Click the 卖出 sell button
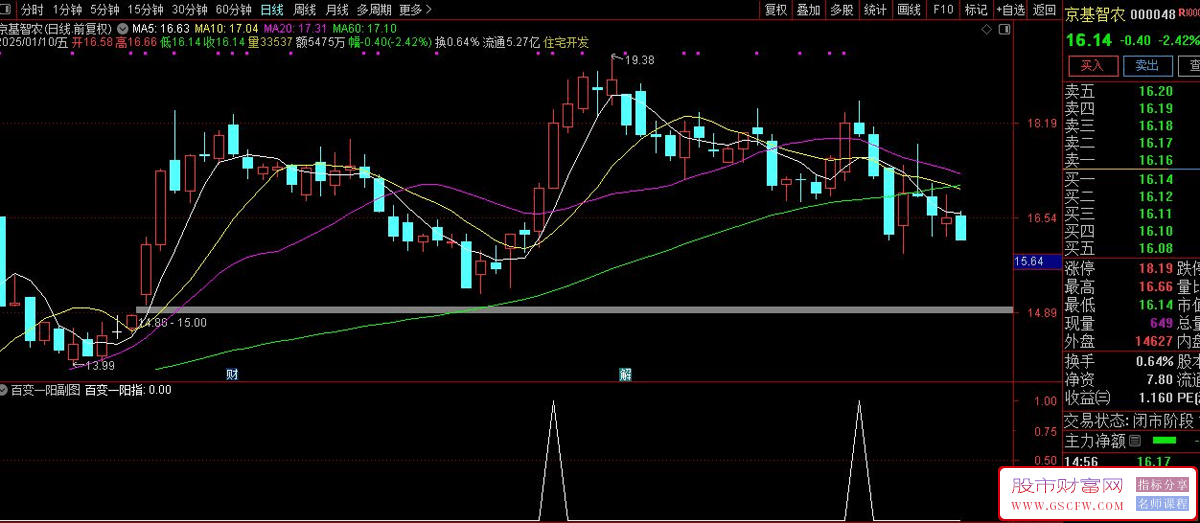 click(1147, 66)
